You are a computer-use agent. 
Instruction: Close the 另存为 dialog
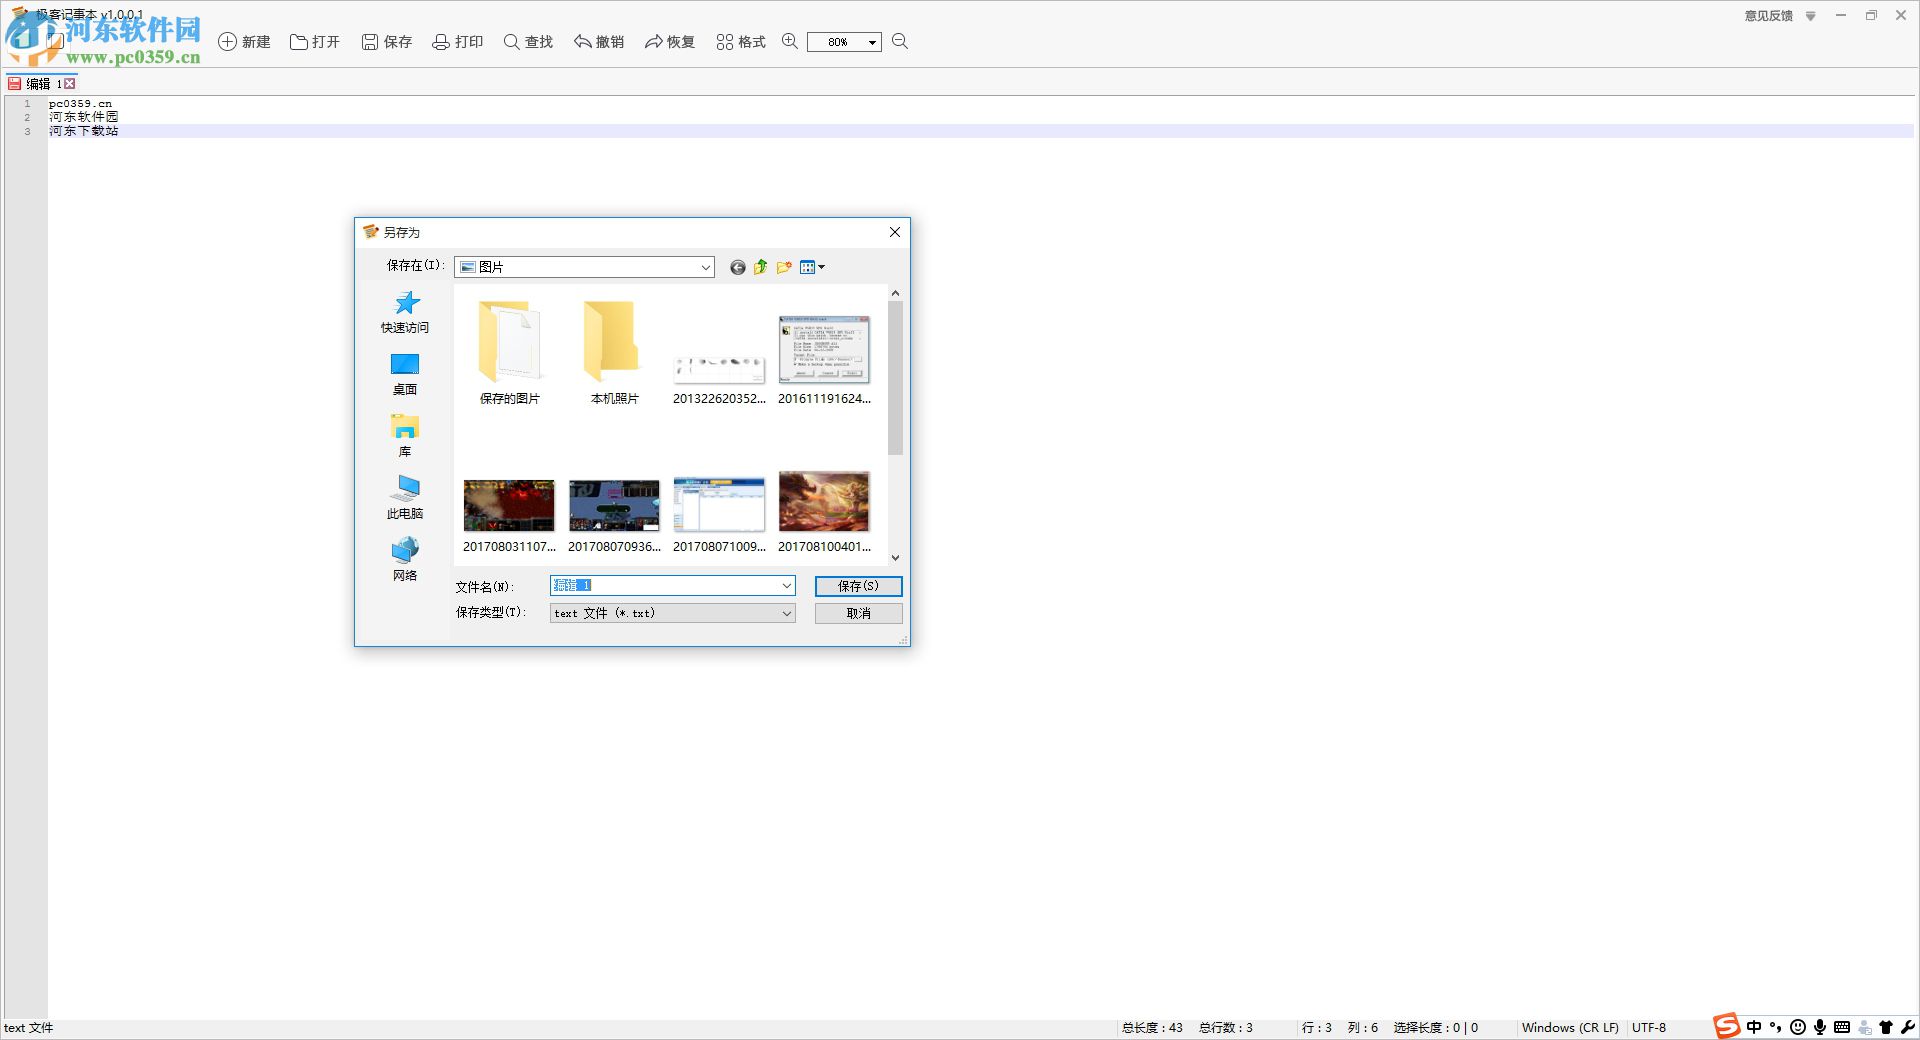tap(895, 232)
